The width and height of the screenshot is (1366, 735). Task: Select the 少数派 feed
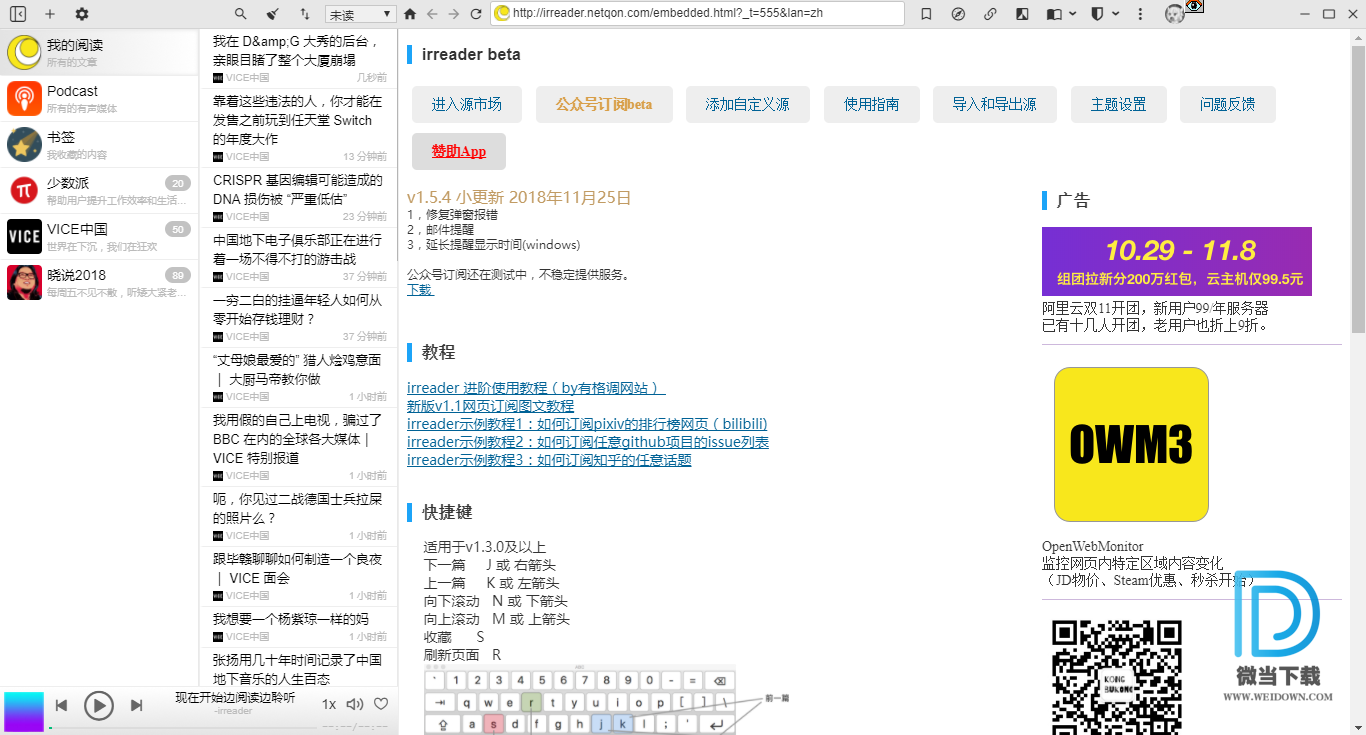(x=100, y=190)
